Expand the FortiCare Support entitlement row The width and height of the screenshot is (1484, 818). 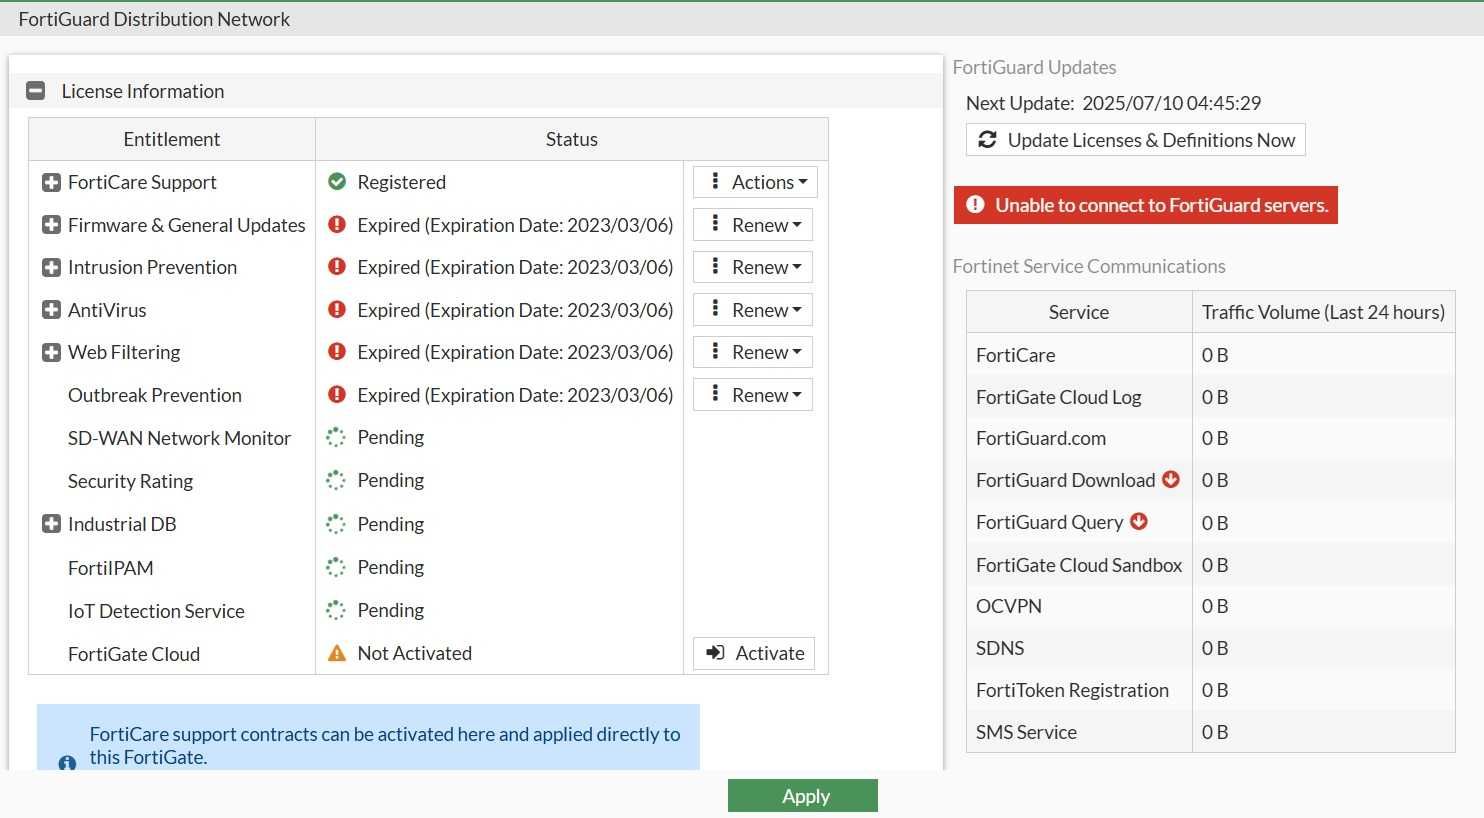(x=51, y=182)
